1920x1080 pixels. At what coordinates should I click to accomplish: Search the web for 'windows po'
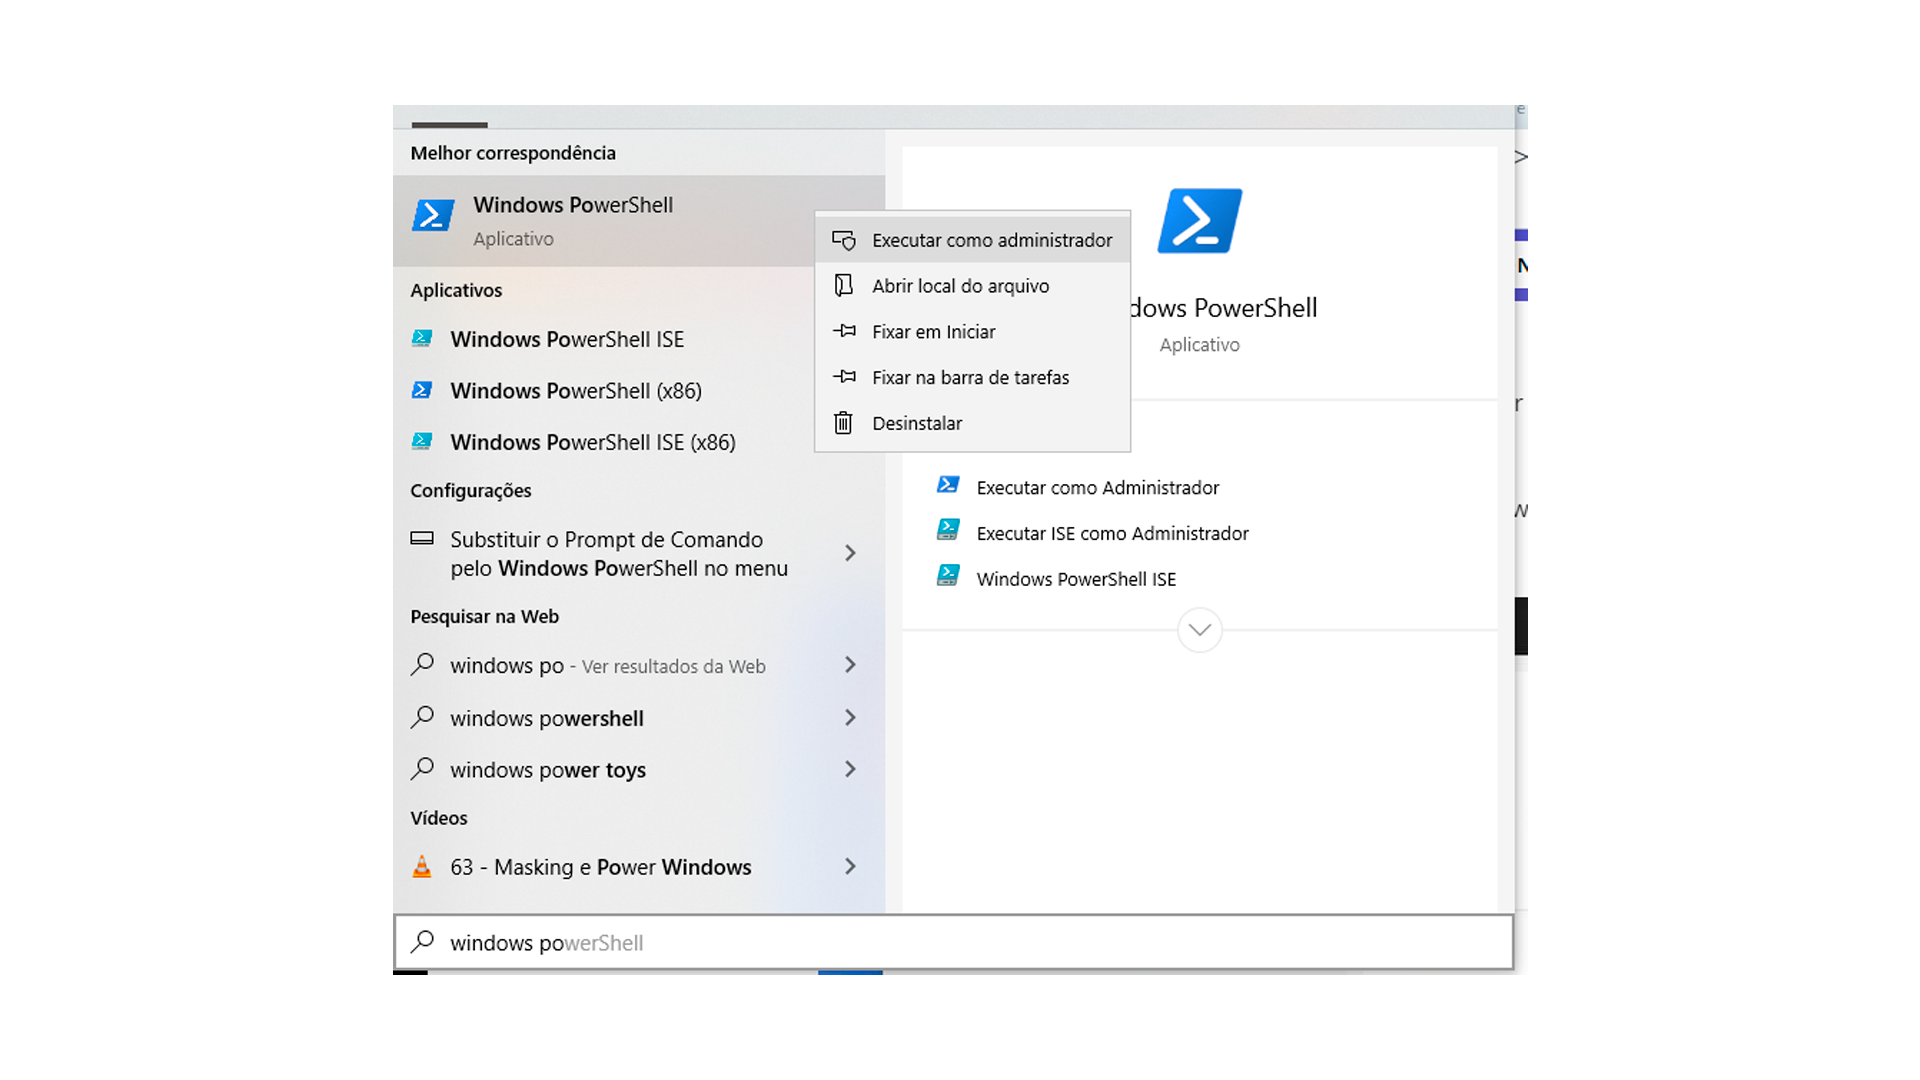coord(639,666)
